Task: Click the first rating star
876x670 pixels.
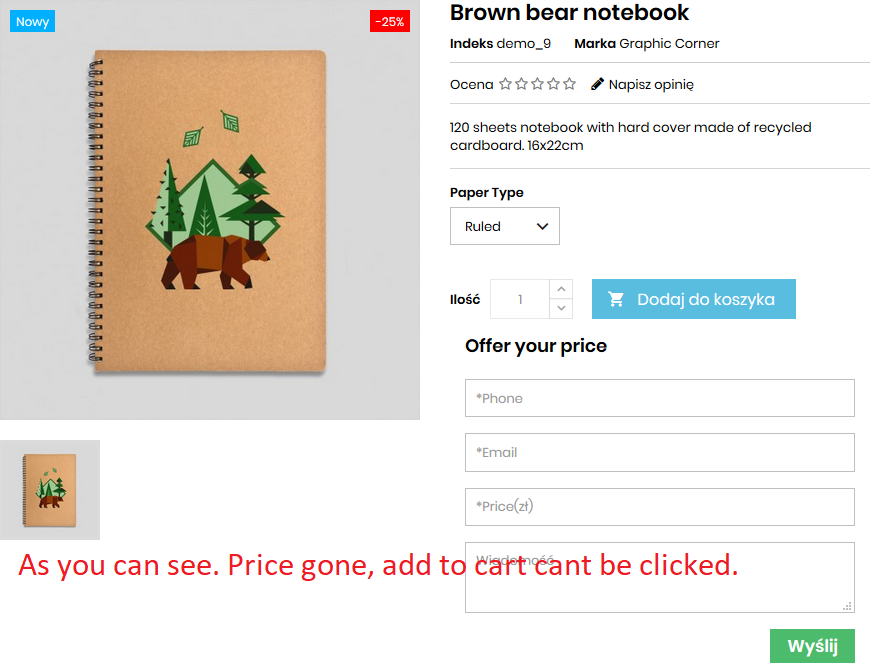Action: [505, 84]
